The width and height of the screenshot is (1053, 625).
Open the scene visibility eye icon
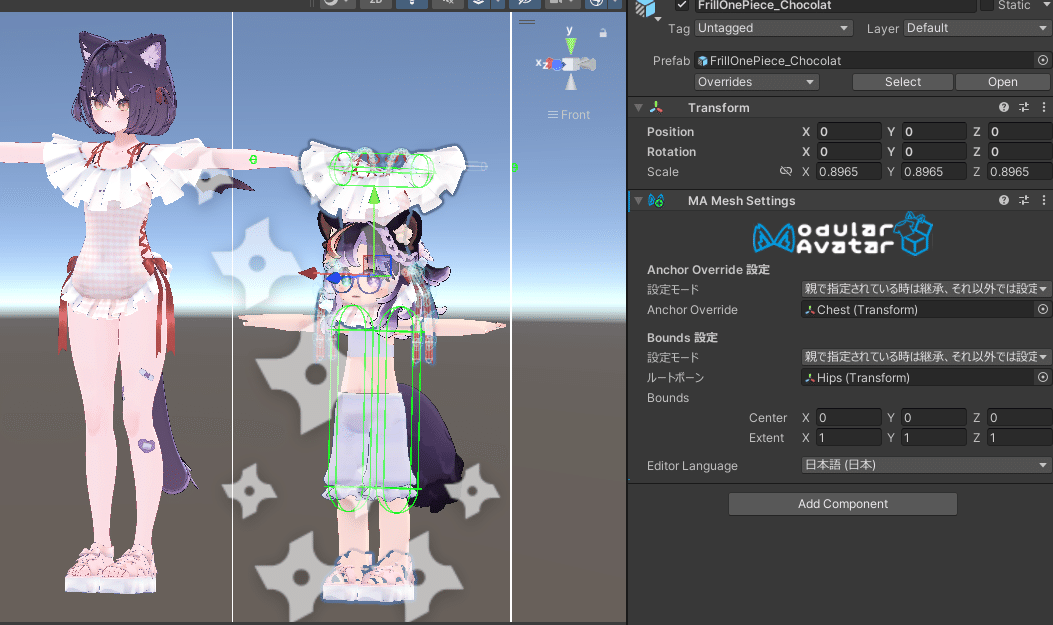coord(524,4)
